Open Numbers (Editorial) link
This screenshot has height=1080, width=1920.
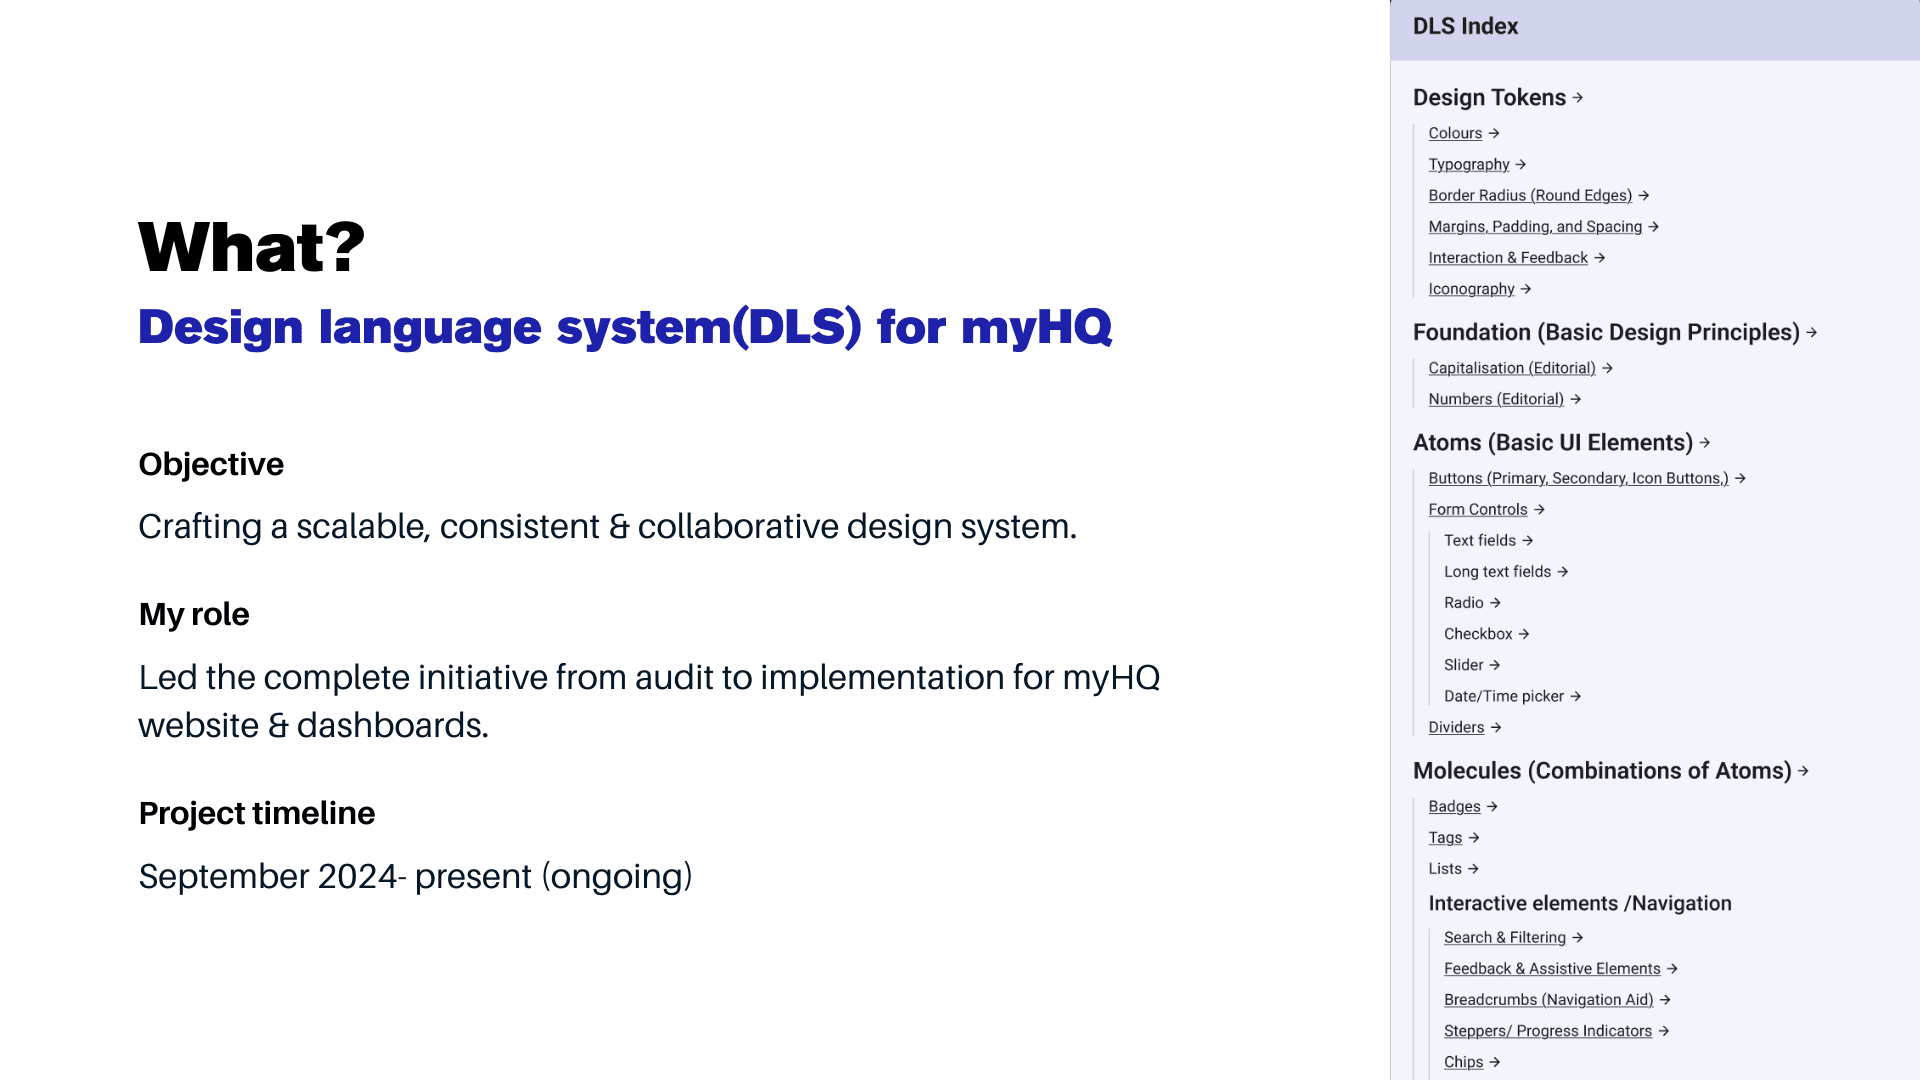[x=1495, y=399]
